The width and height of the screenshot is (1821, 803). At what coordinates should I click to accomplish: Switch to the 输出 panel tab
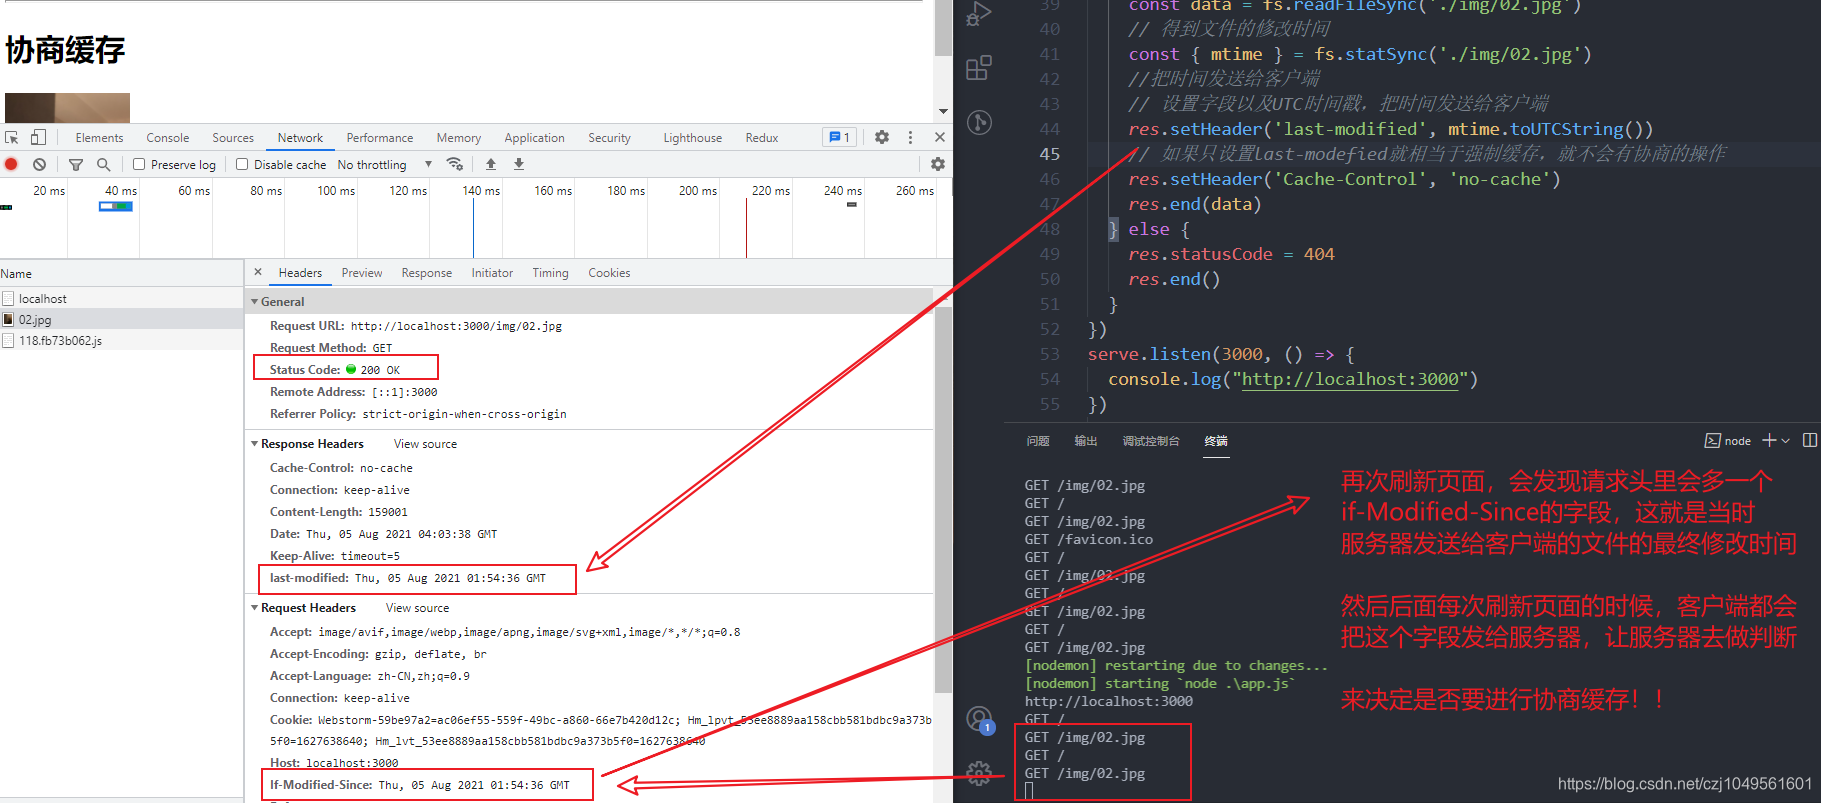pyautogui.click(x=1086, y=441)
